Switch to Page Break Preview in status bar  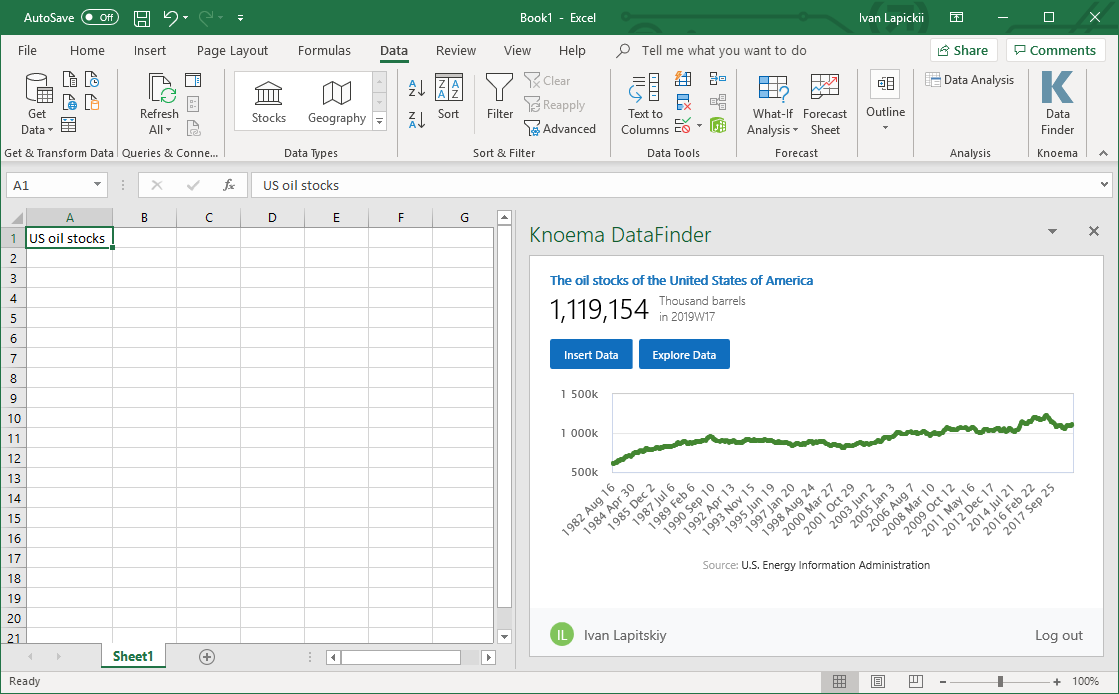(x=916, y=681)
